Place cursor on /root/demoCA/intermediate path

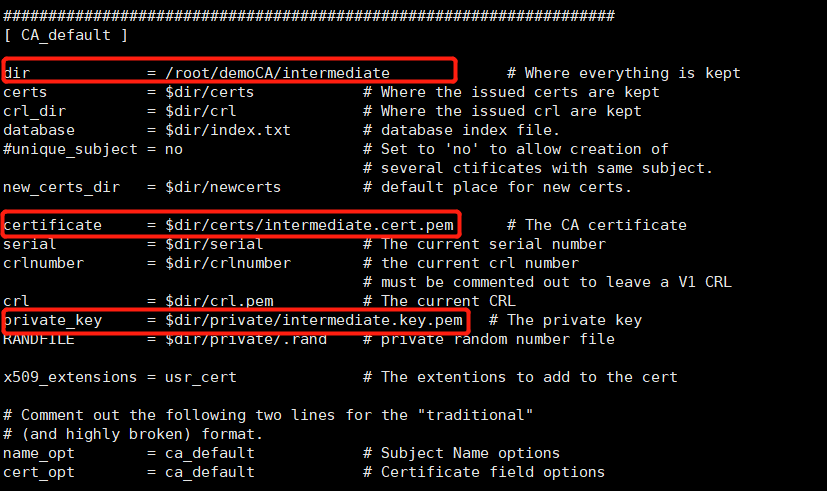pyautogui.click(x=277, y=73)
